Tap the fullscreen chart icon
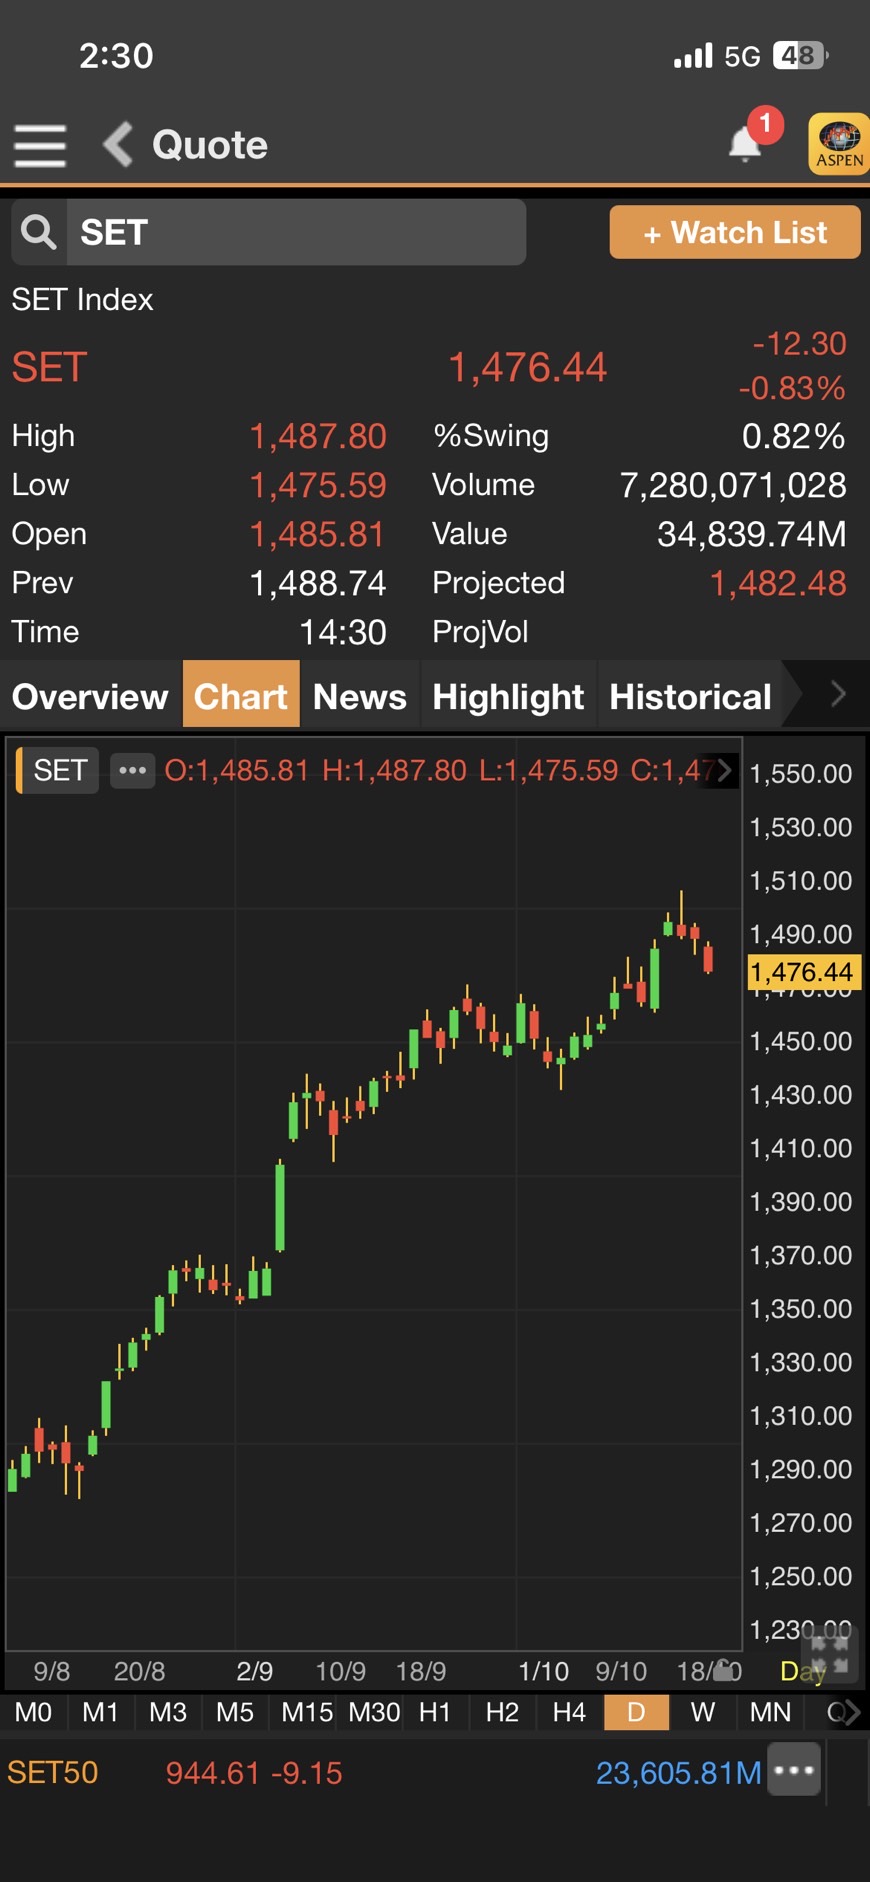The height and width of the screenshot is (1882, 870). point(829,1654)
